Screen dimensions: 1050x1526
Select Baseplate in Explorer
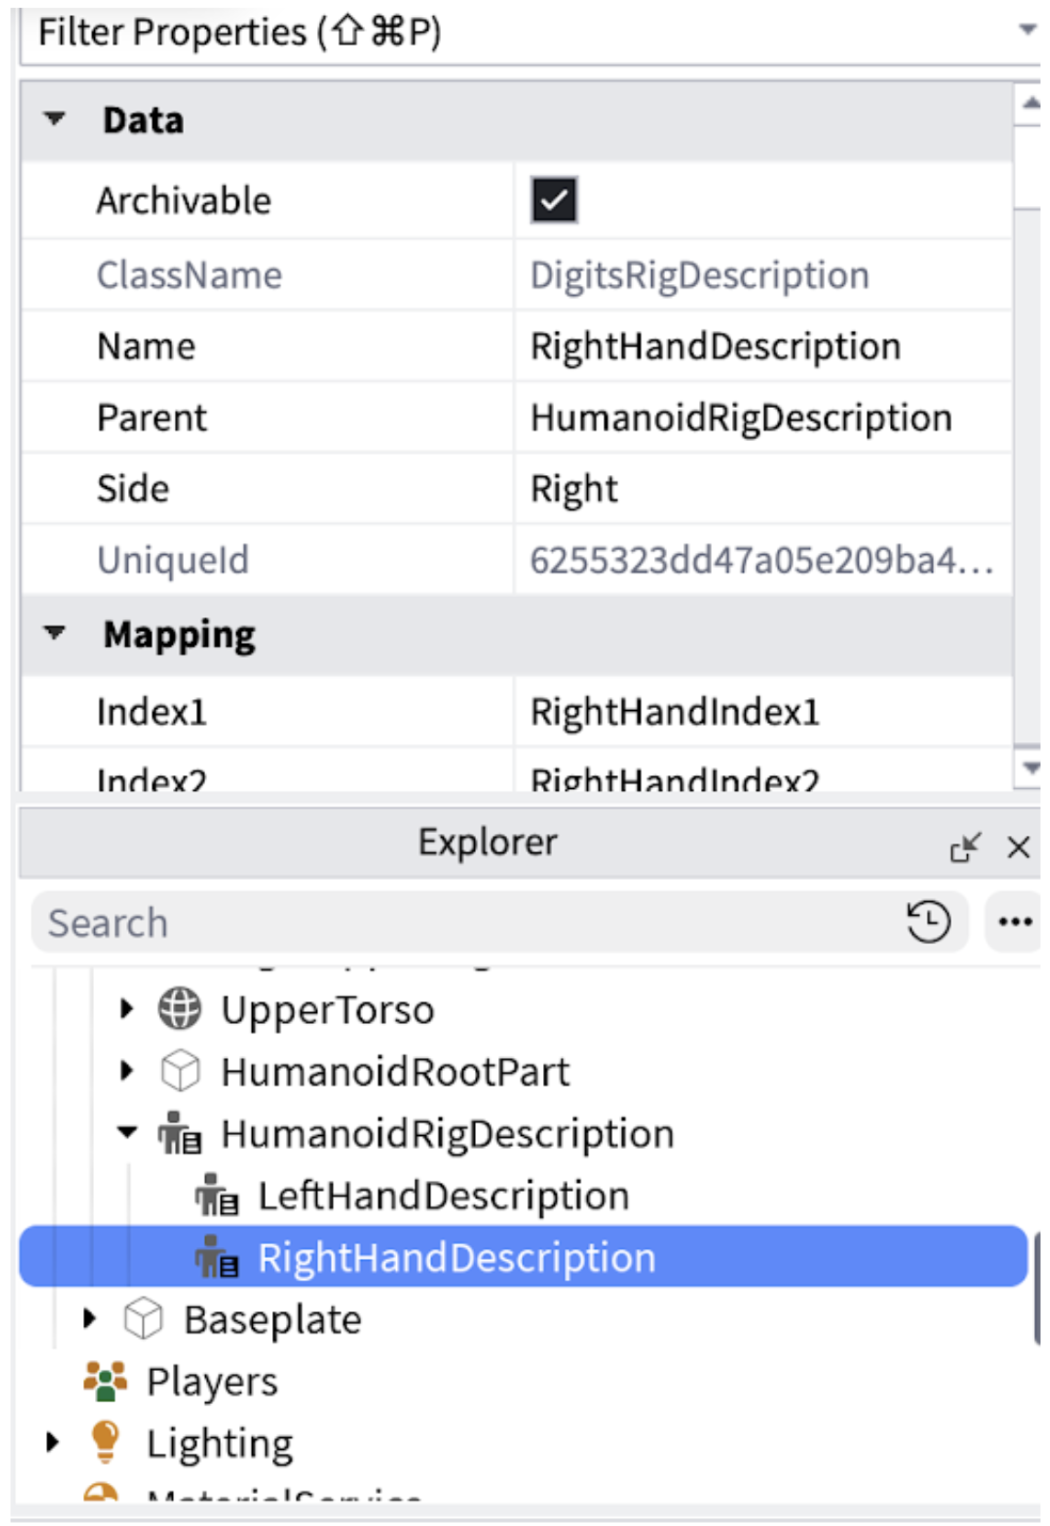click(x=272, y=1320)
